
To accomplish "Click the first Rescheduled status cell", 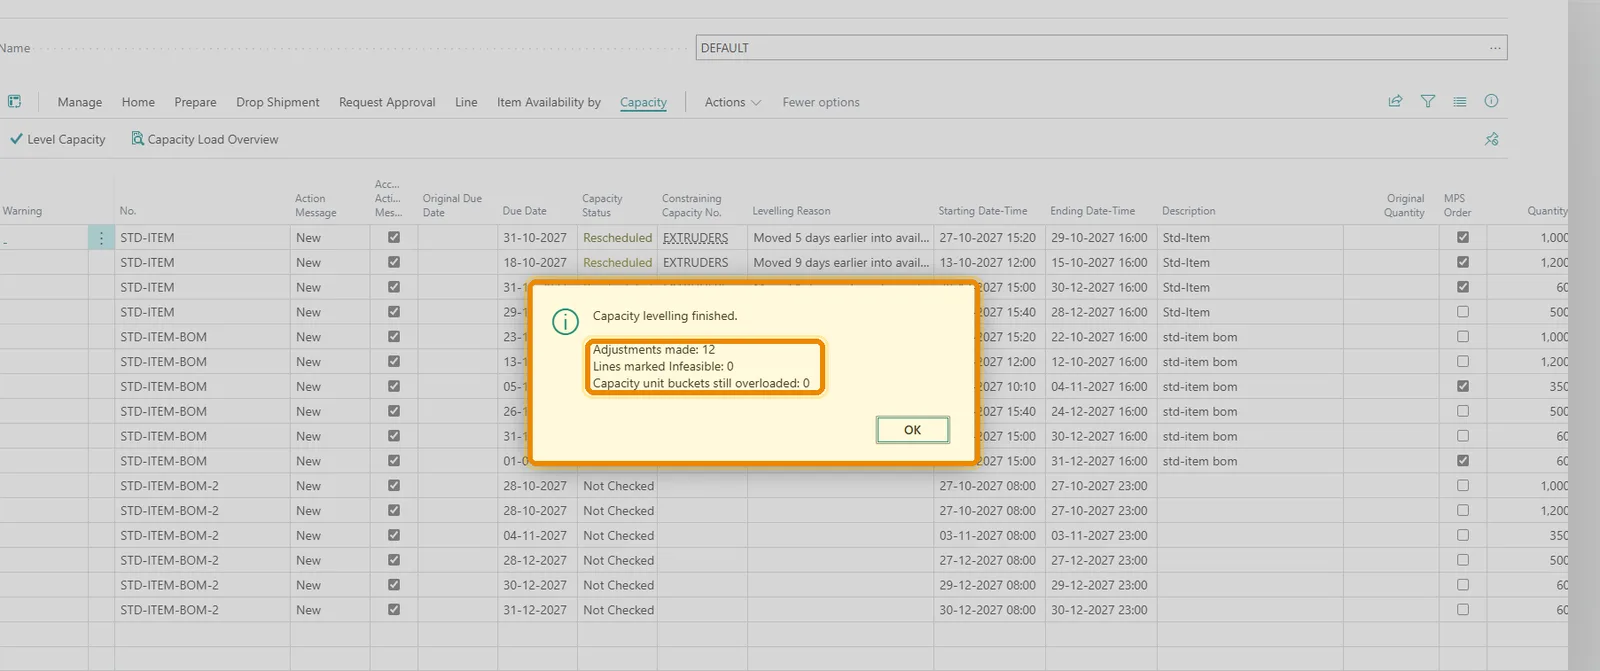I will point(617,238).
